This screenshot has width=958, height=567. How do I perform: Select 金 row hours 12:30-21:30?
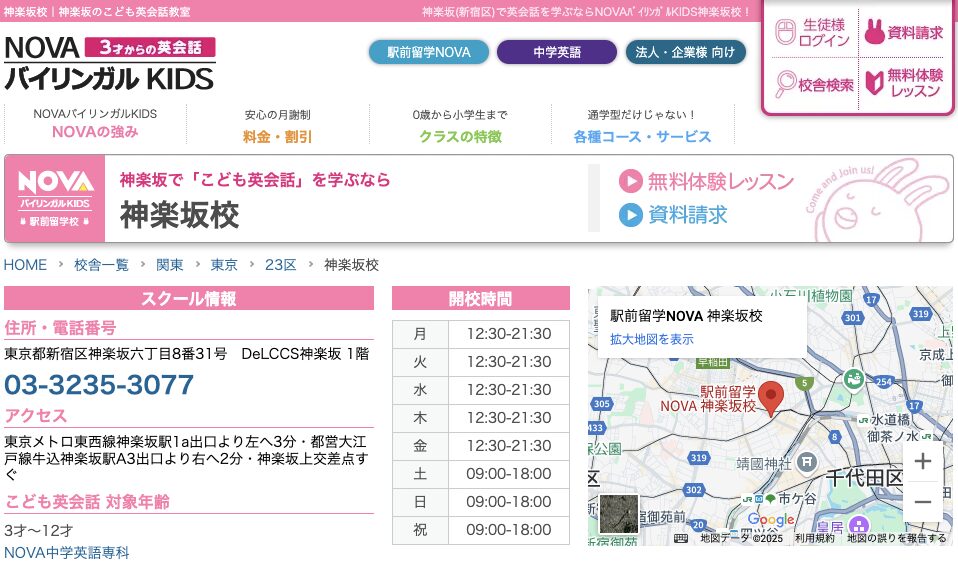coord(509,446)
